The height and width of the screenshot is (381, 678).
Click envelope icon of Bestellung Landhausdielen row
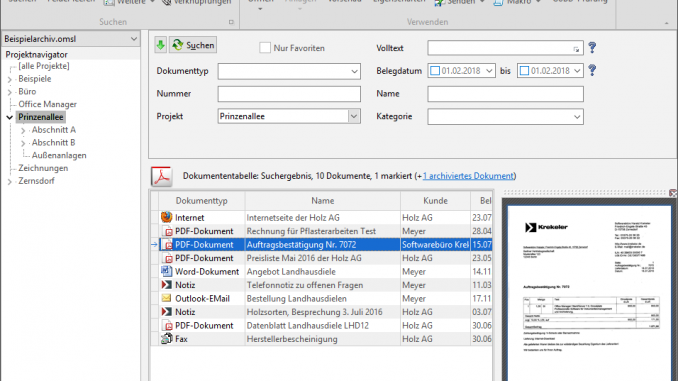pyautogui.click(x=166, y=298)
